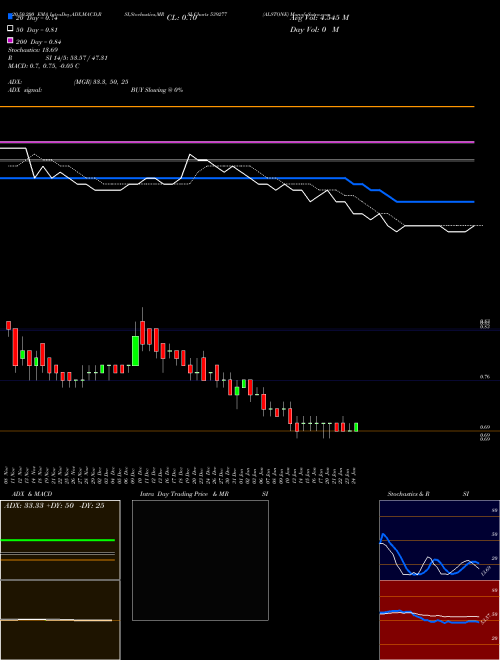Image resolution: width=500 pixels, height=660 pixels.
Task: Select the 'Day Vol: 0 M' text
Action: pos(314,29)
